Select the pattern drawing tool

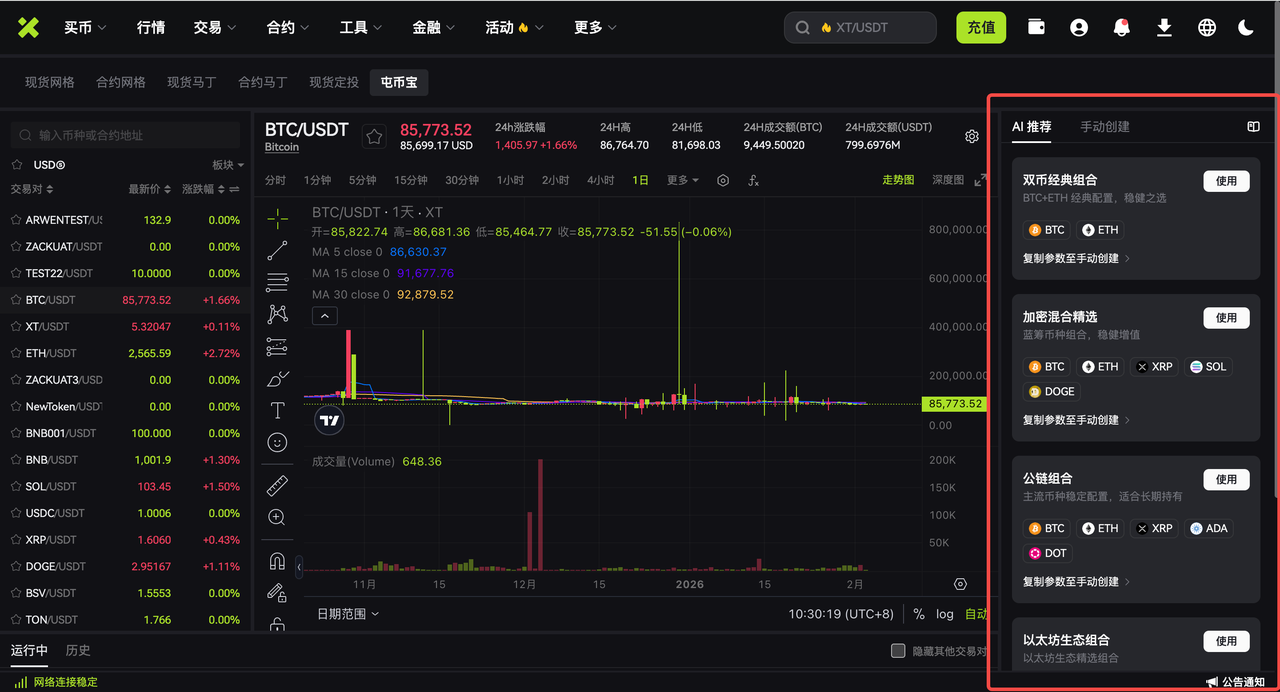point(277,314)
